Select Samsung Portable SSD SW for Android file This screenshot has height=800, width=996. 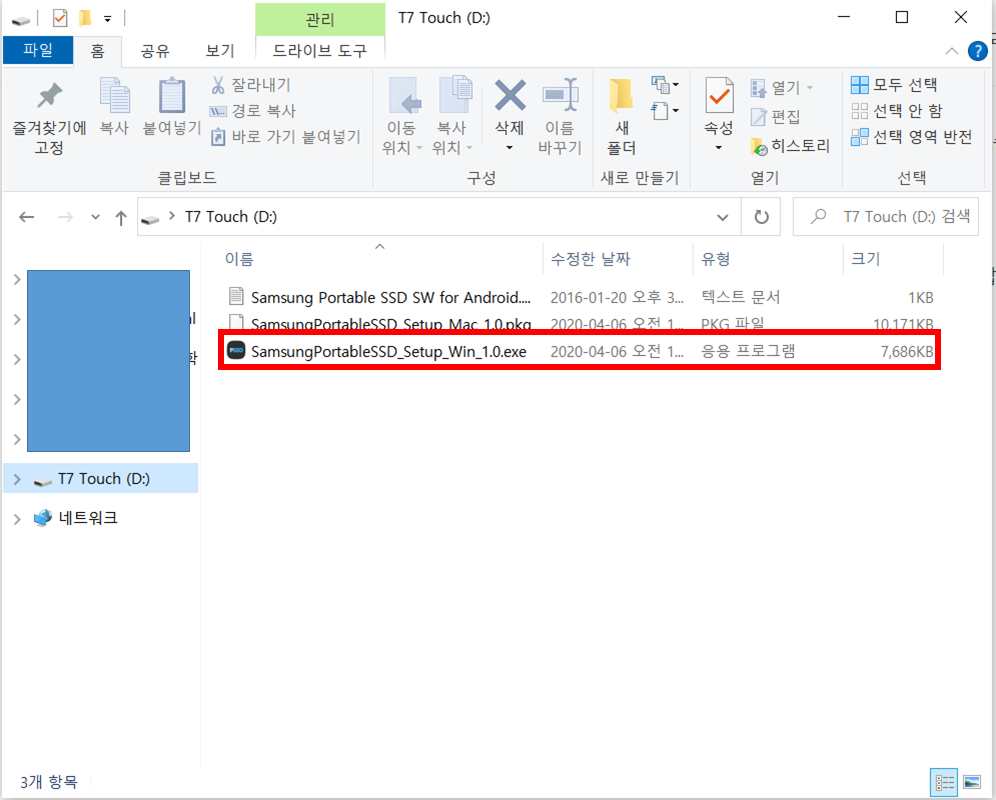tap(390, 297)
